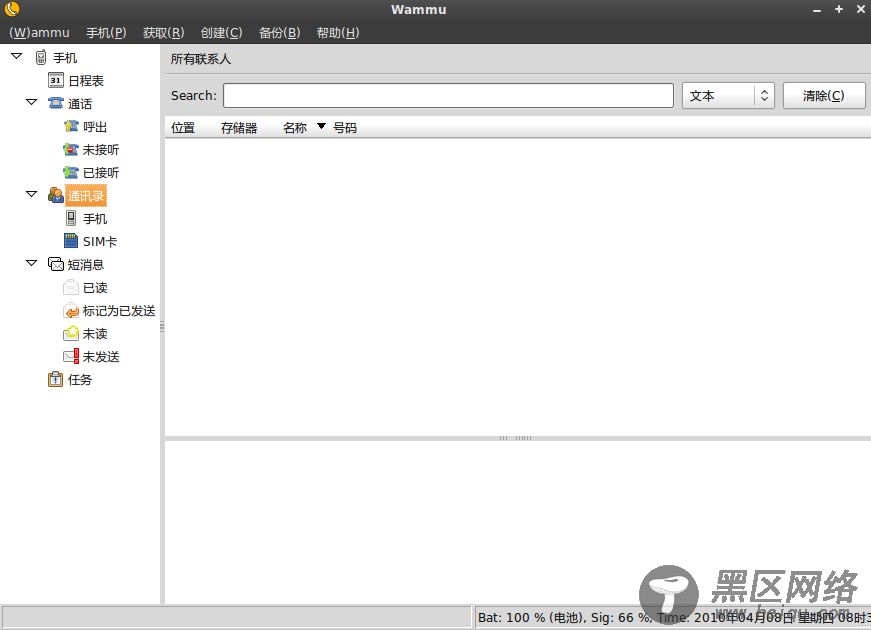Screen dimensions: 871x630
Task: Click the calendar icon beside 日程表
Action: tap(56, 81)
